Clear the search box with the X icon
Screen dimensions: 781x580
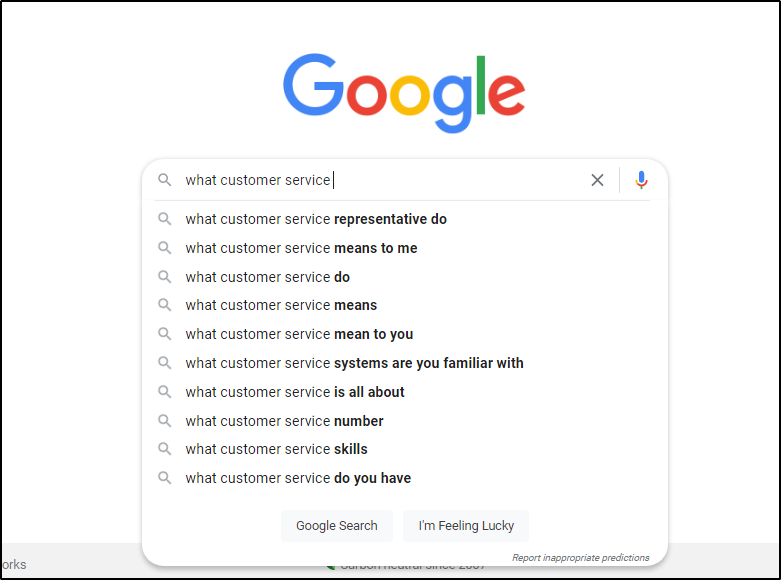pyautogui.click(x=597, y=180)
